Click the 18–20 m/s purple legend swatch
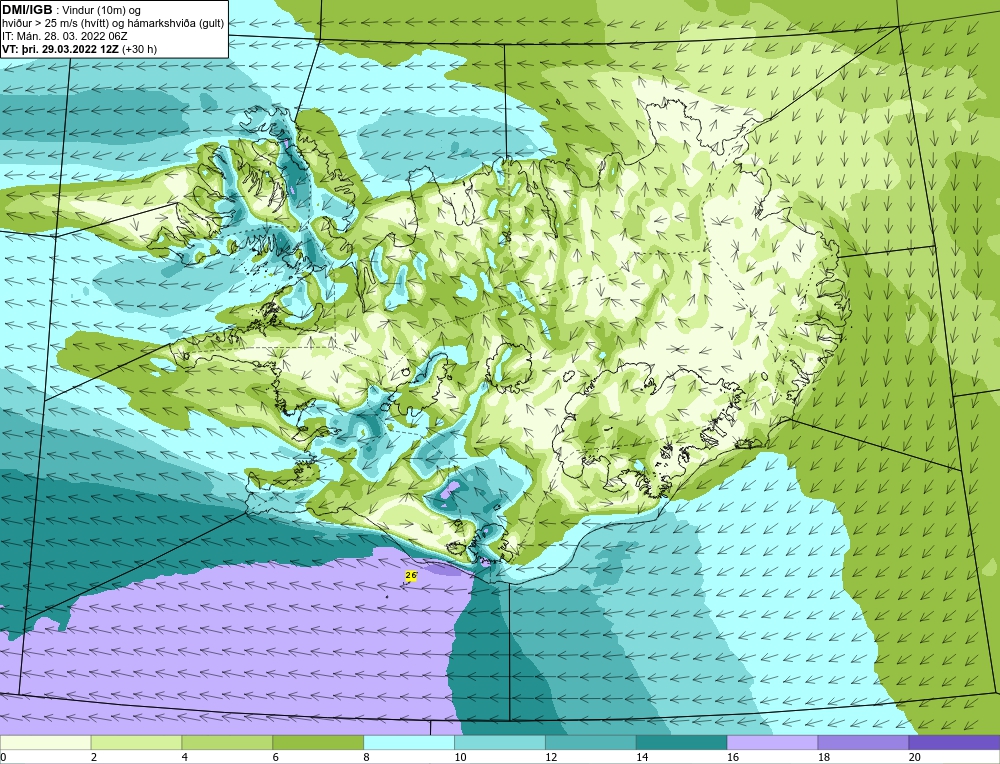The height and width of the screenshot is (764, 1000). (x=864, y=742)
